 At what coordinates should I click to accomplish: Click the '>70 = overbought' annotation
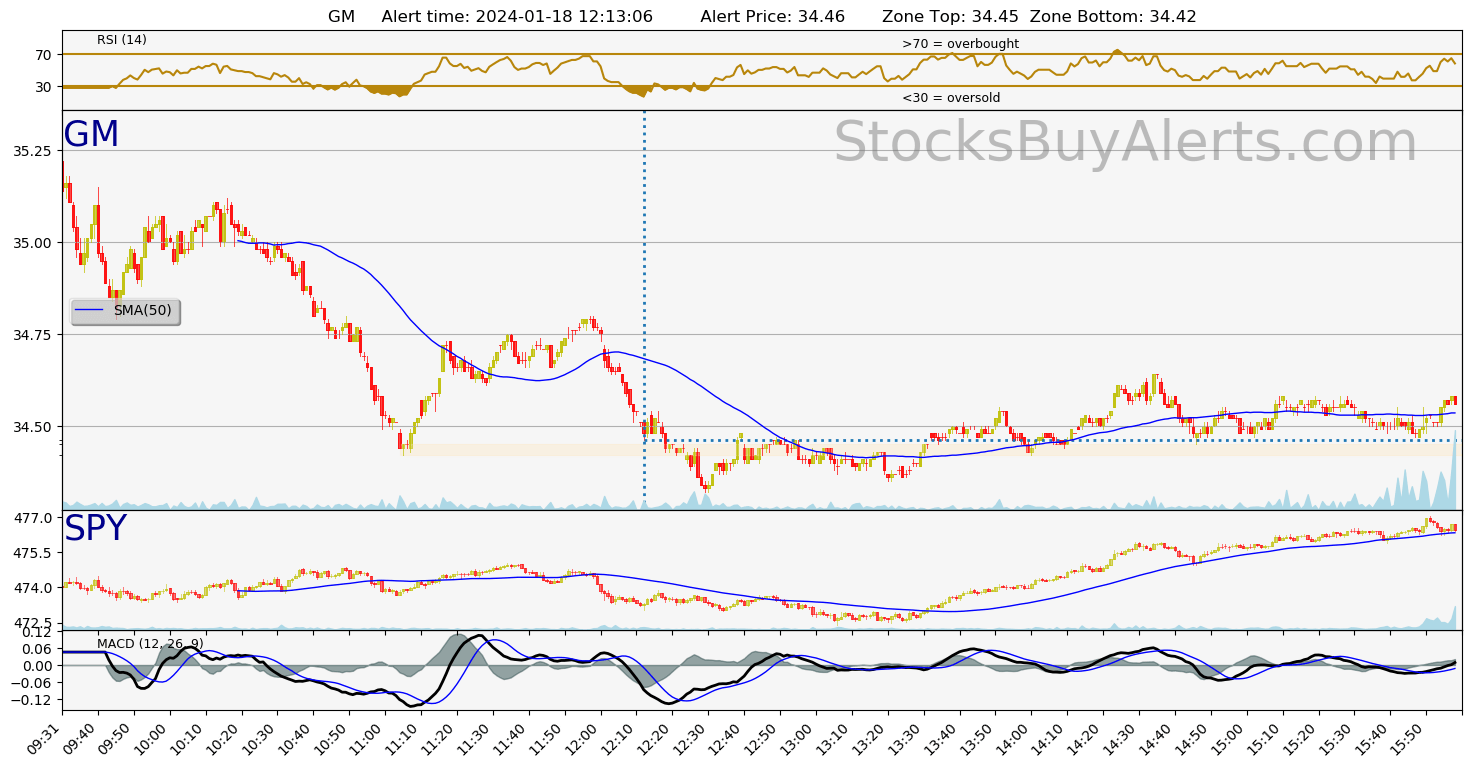[960, 44]
